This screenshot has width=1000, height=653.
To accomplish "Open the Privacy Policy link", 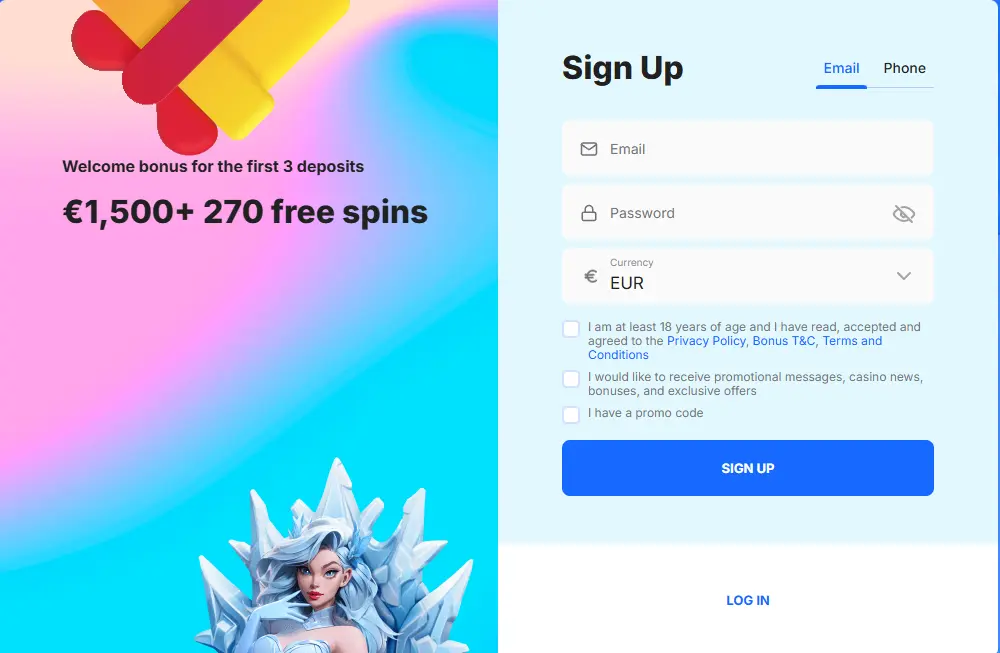I will [x=706, y=341].
